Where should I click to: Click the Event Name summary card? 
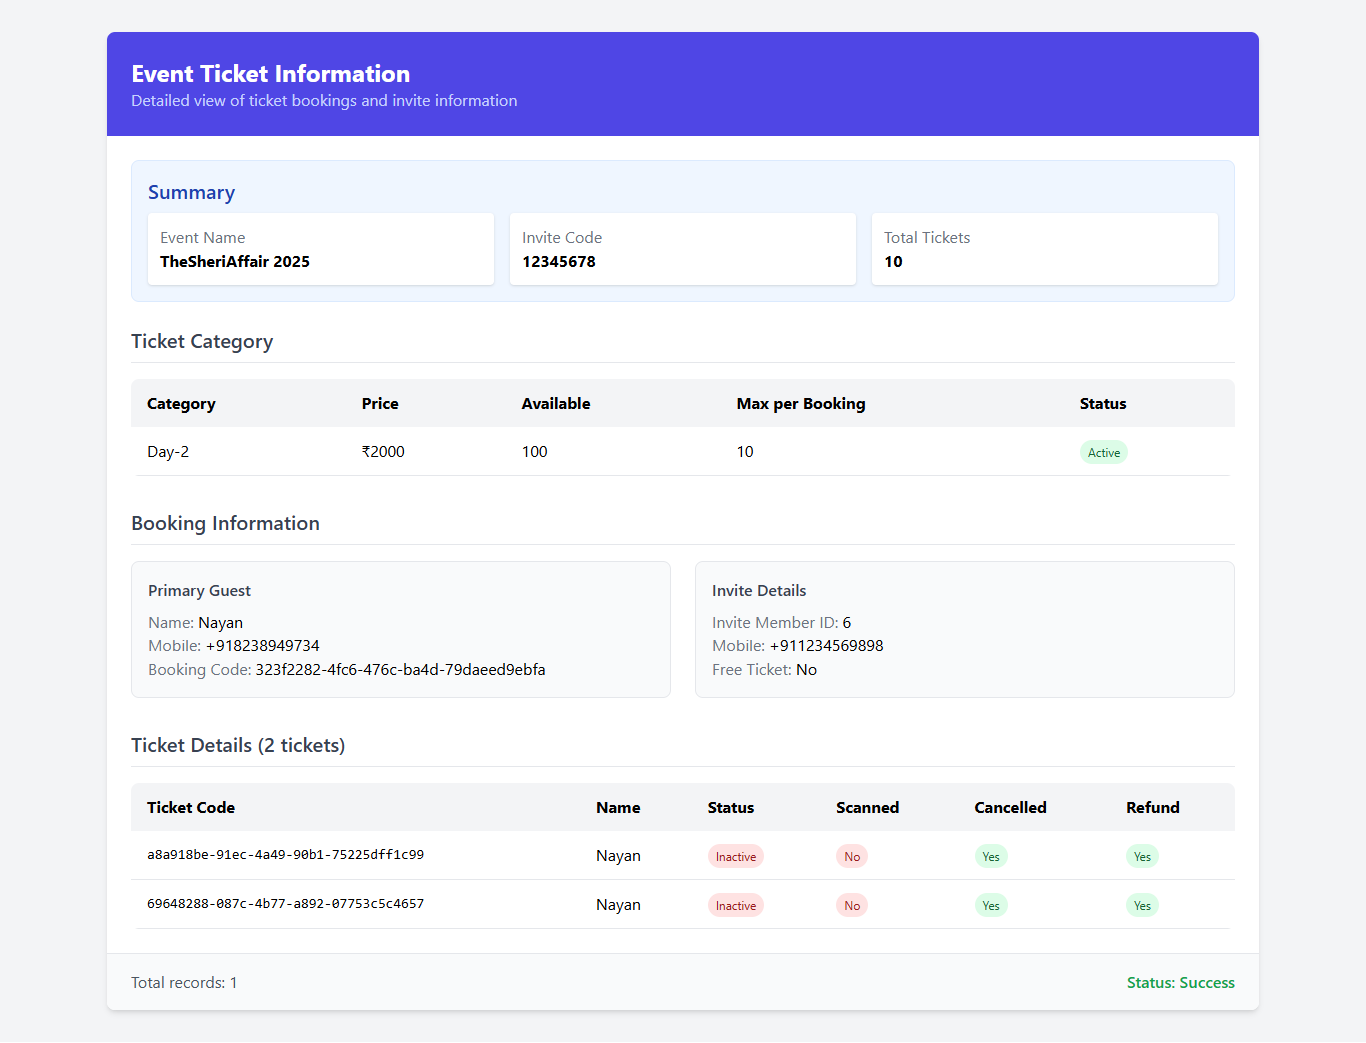click(x=320, y=249)
